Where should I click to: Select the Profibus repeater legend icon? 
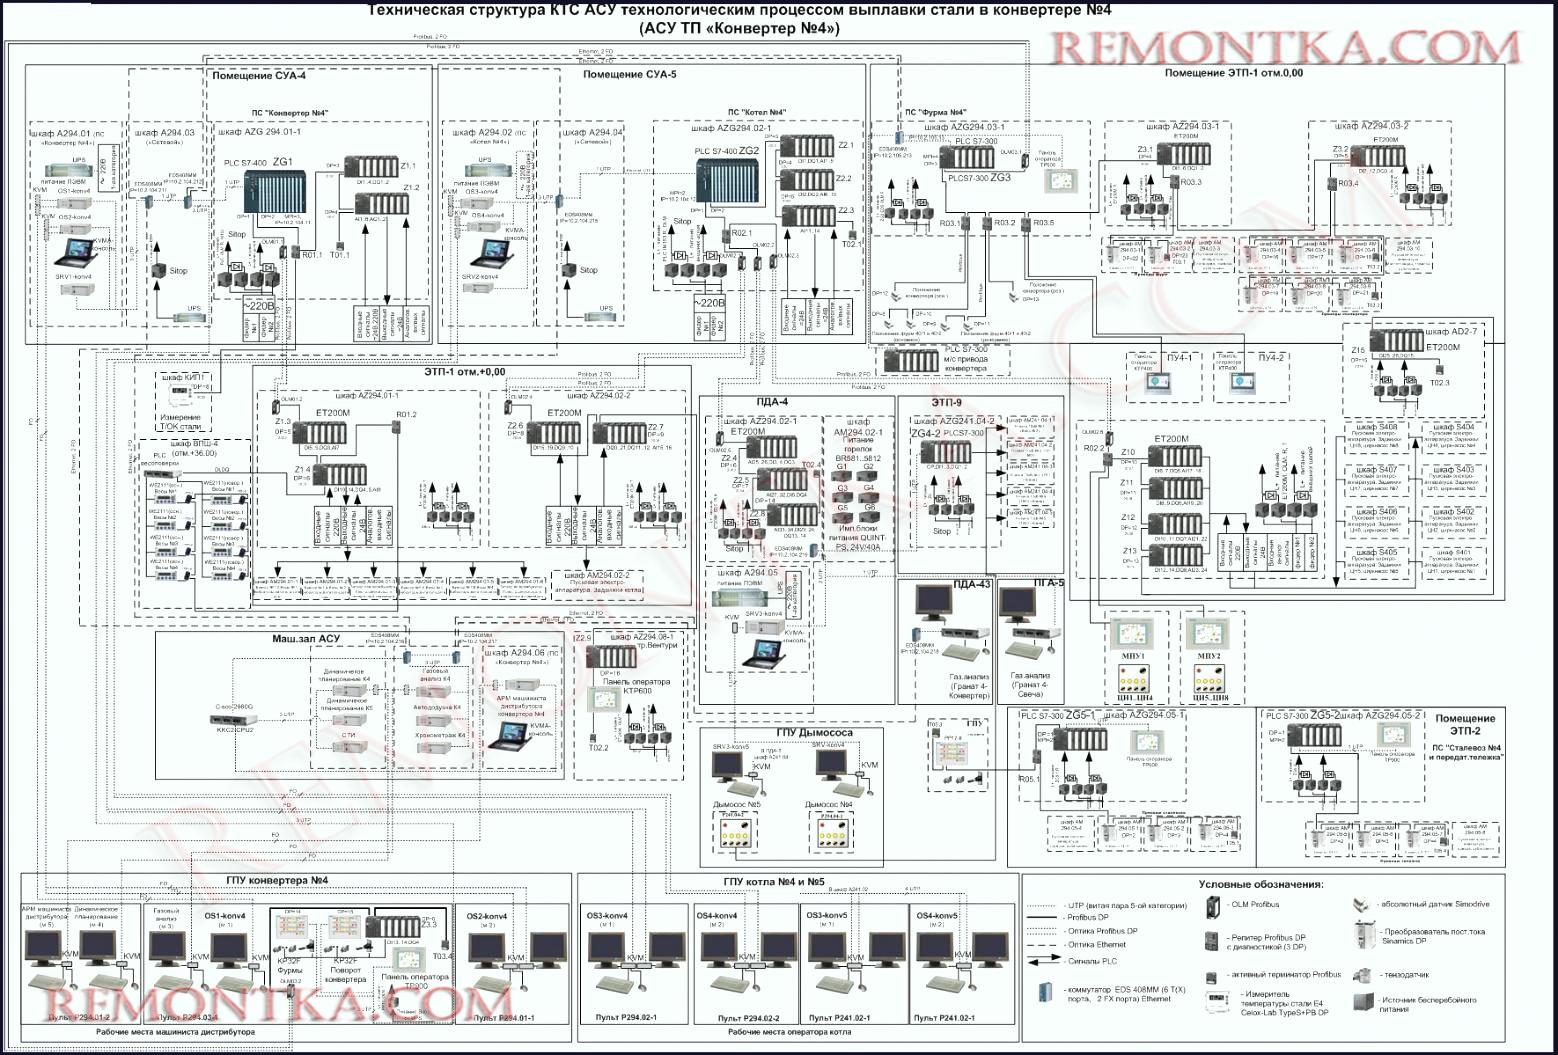click(x=1213, y=941)
